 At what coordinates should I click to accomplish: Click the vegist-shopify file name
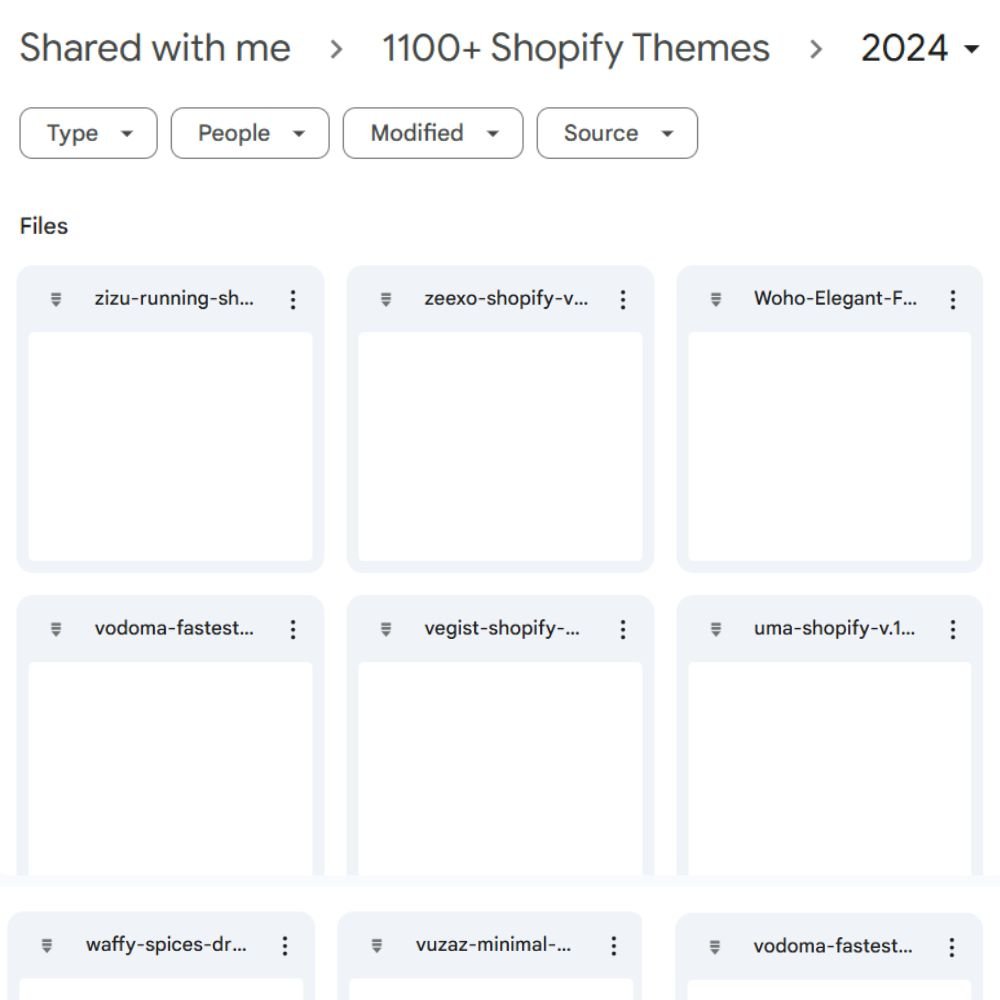502,629
